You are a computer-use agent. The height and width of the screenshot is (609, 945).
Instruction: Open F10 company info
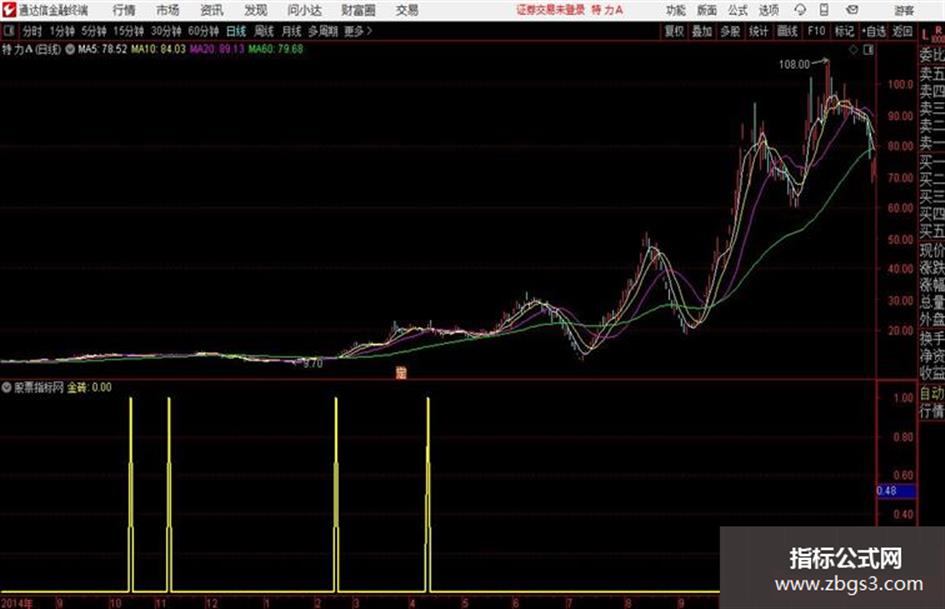click(817, 31)
